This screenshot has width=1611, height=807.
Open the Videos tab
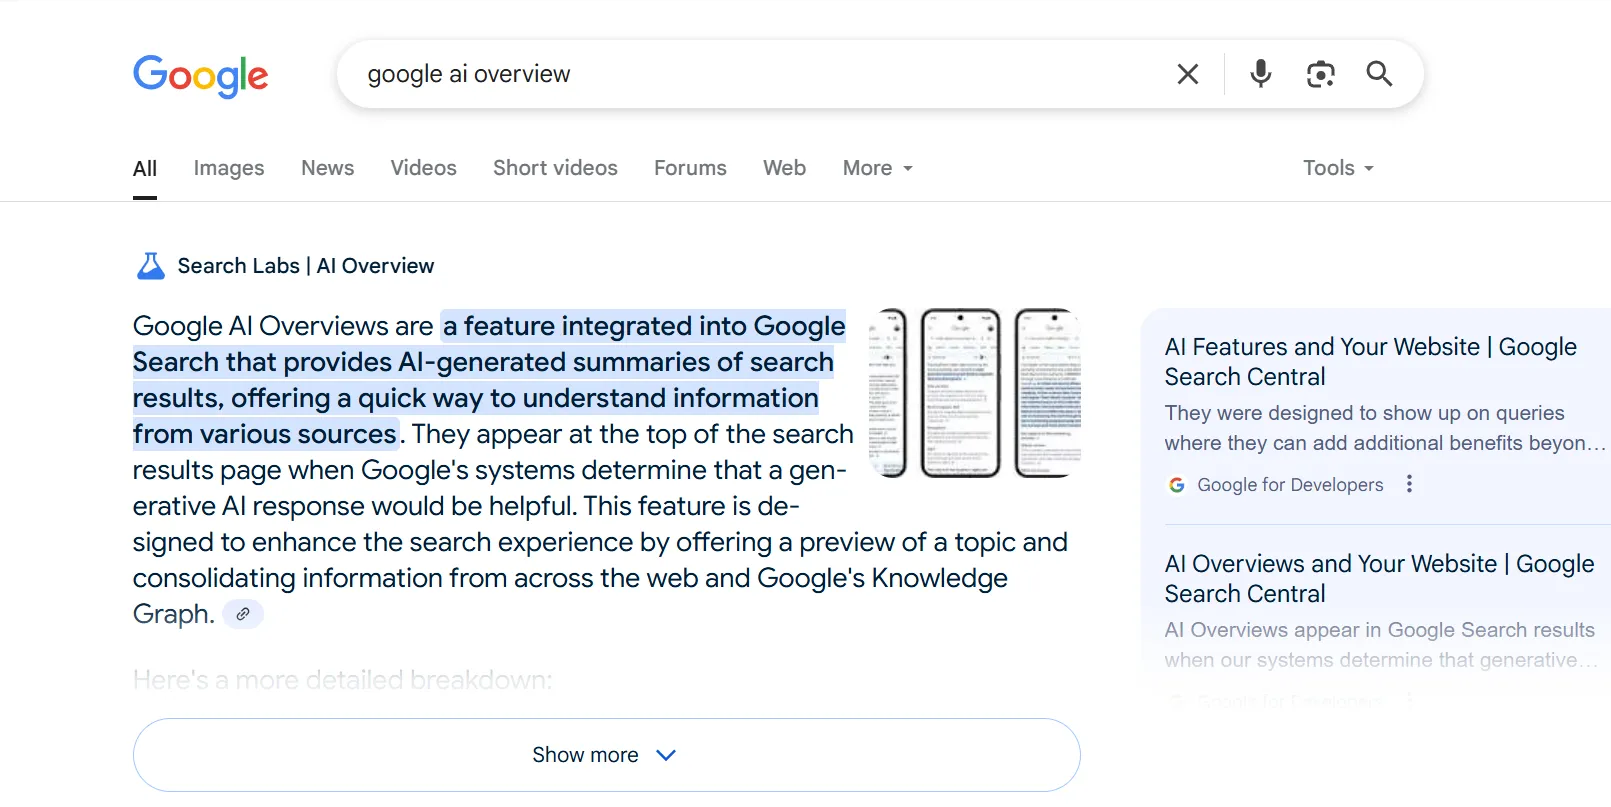tap(424, 168)
